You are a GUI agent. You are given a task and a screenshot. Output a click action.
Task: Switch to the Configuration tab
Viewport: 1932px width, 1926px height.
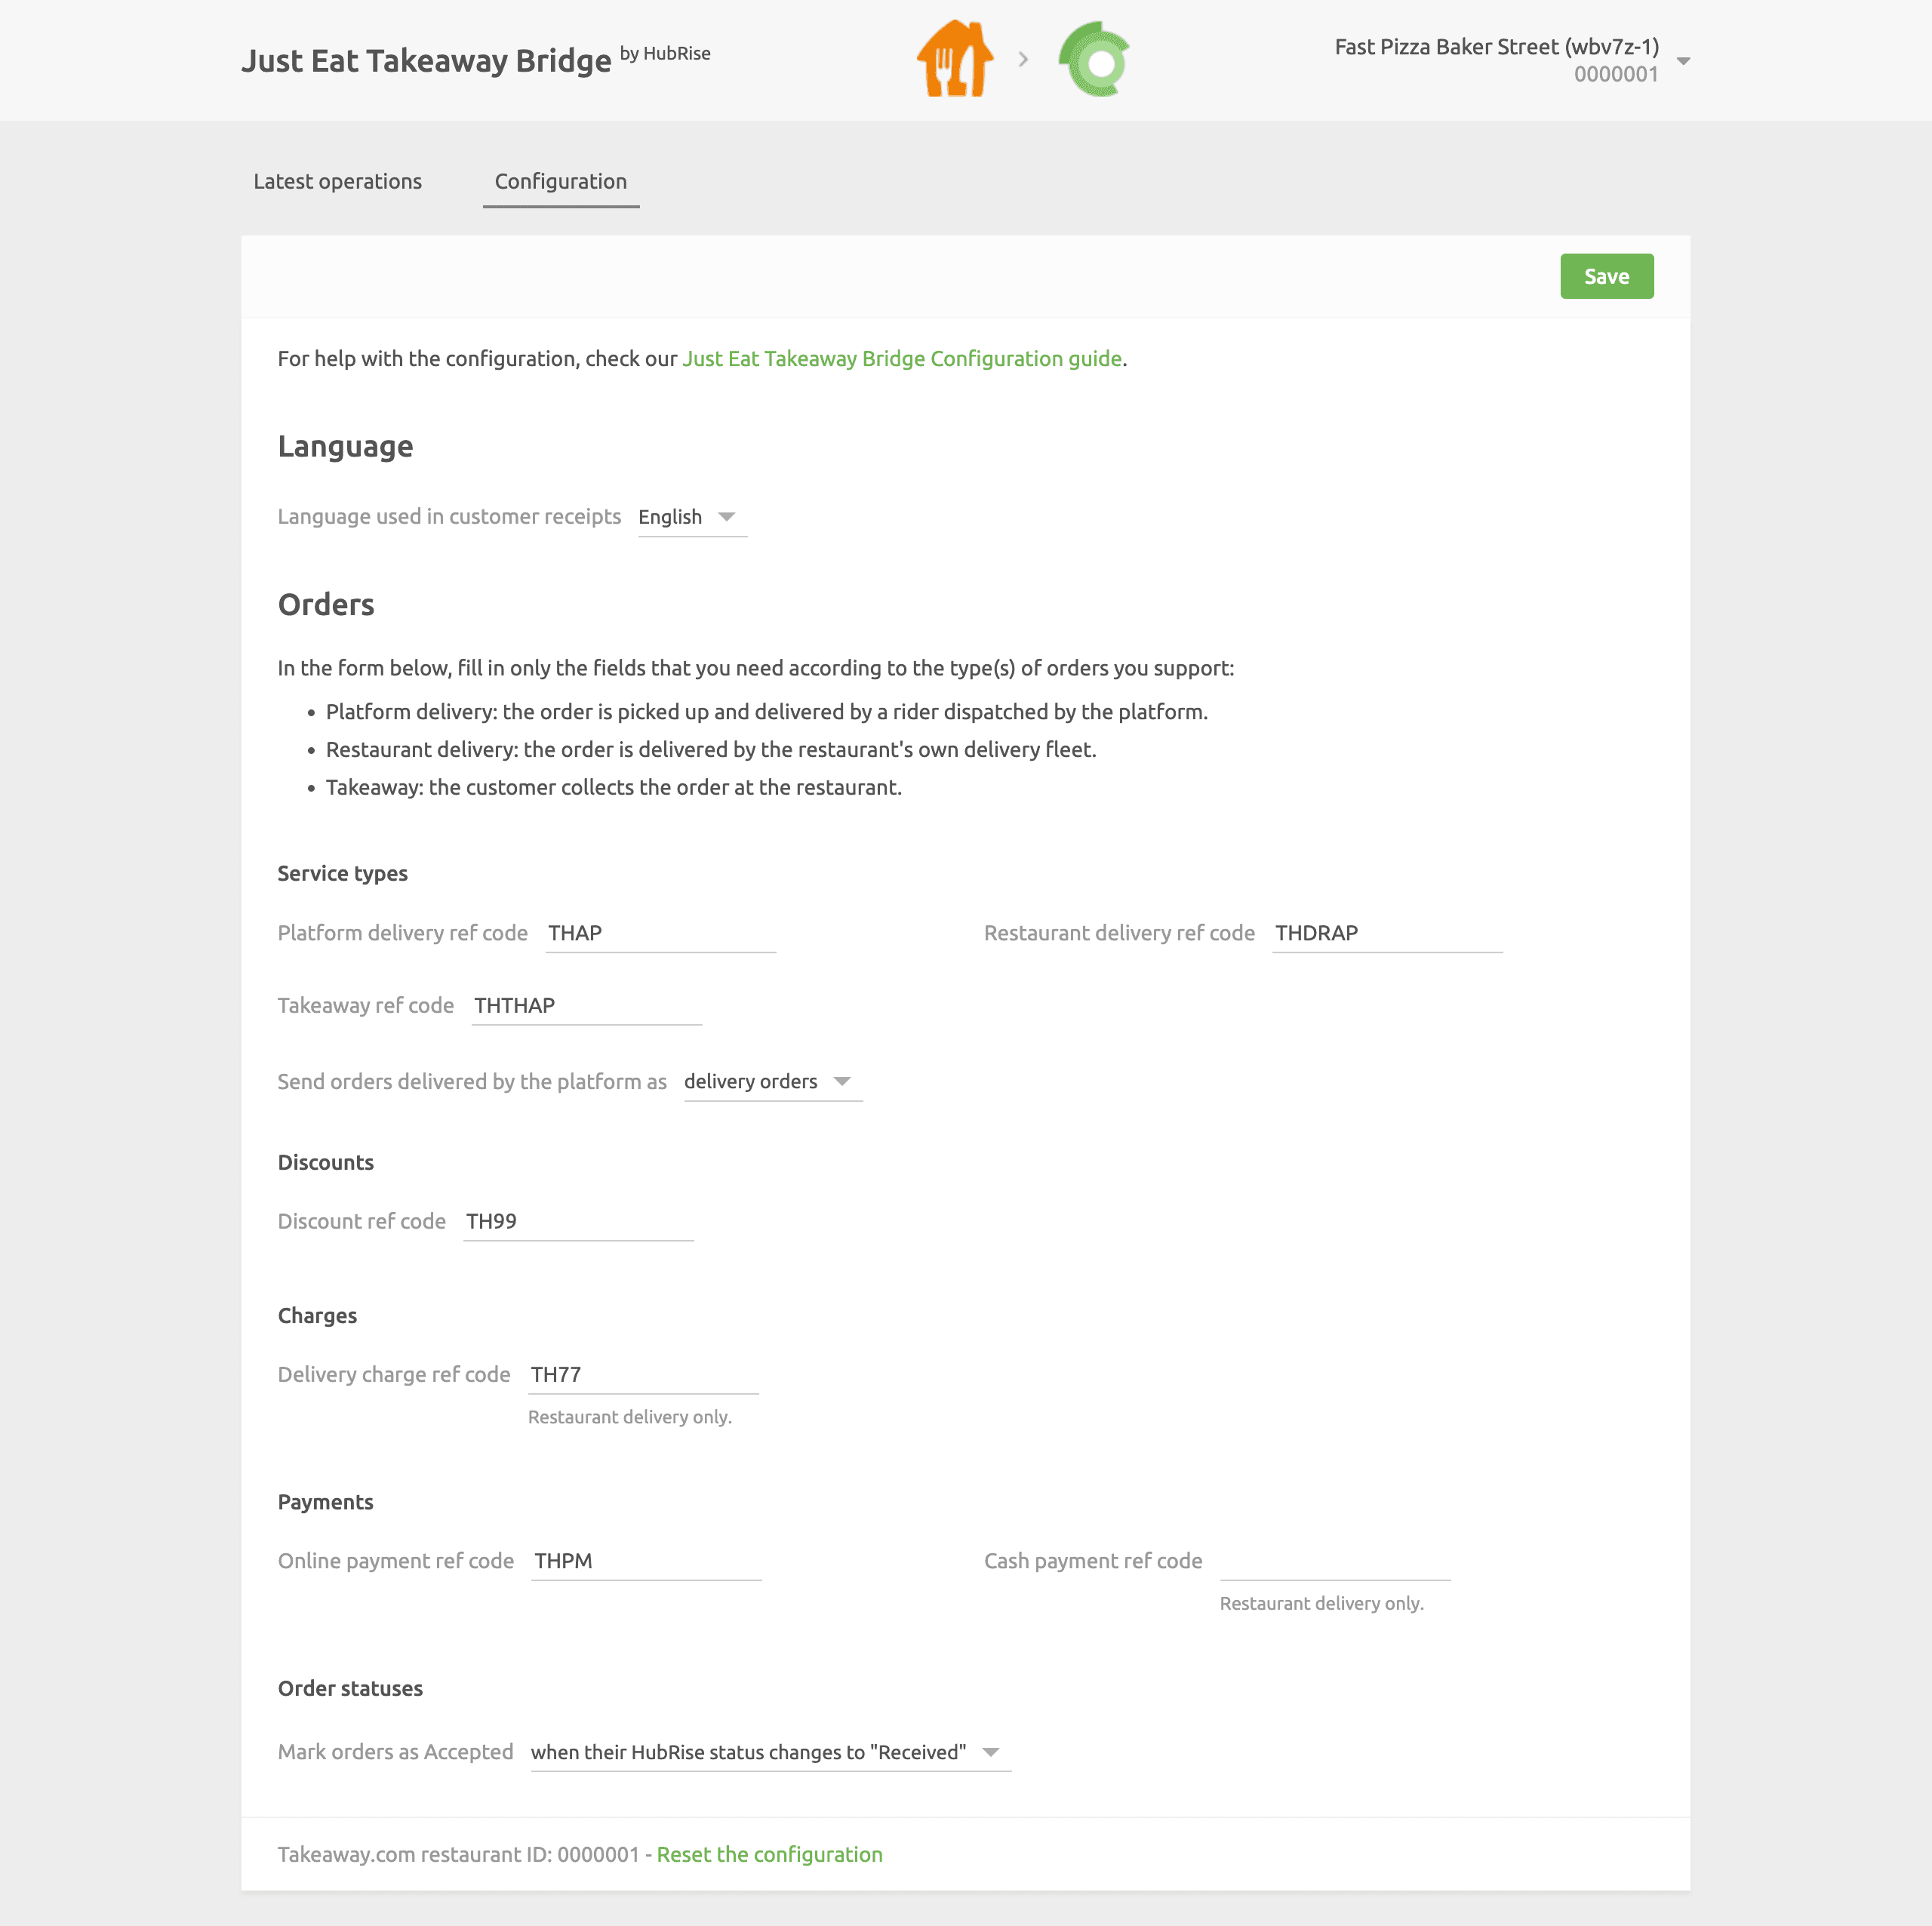click(x=561, y=181)
